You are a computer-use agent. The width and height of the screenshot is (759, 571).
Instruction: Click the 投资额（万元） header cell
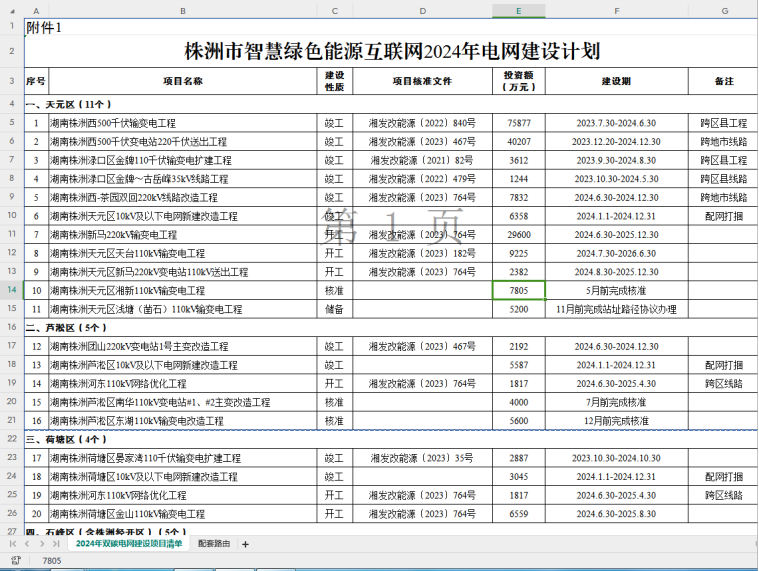[518, 81]
